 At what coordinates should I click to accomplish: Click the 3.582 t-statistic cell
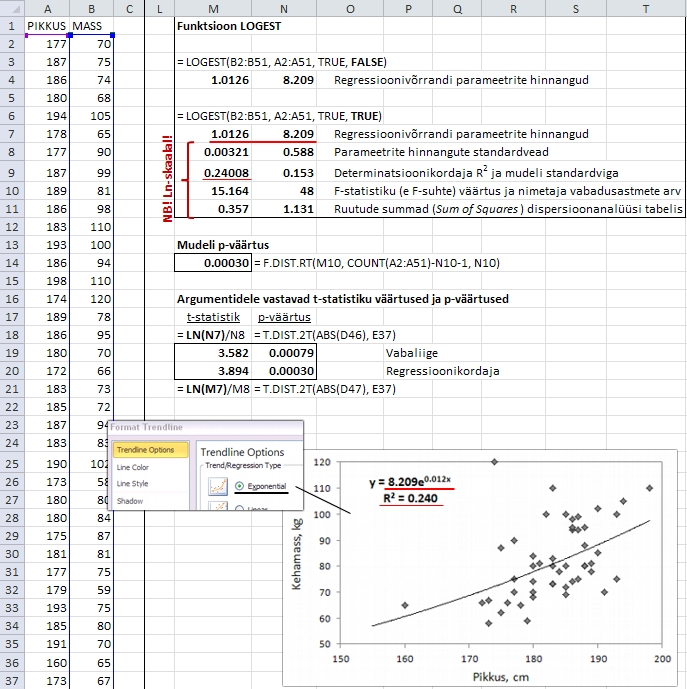point(213,353)
